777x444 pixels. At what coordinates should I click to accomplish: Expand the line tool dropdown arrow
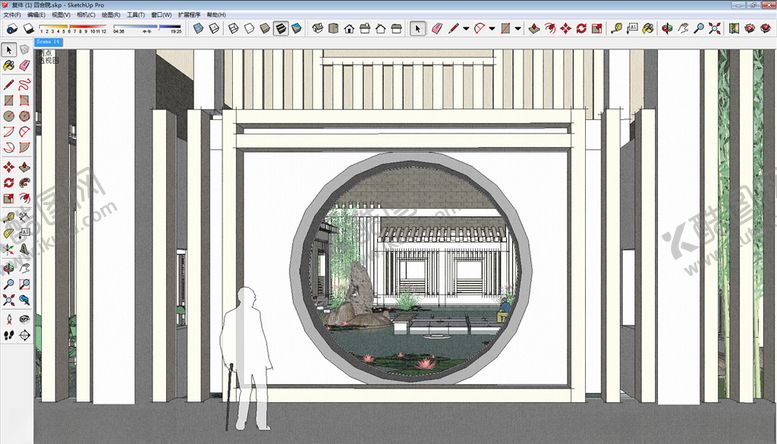(x=467, y=29)
